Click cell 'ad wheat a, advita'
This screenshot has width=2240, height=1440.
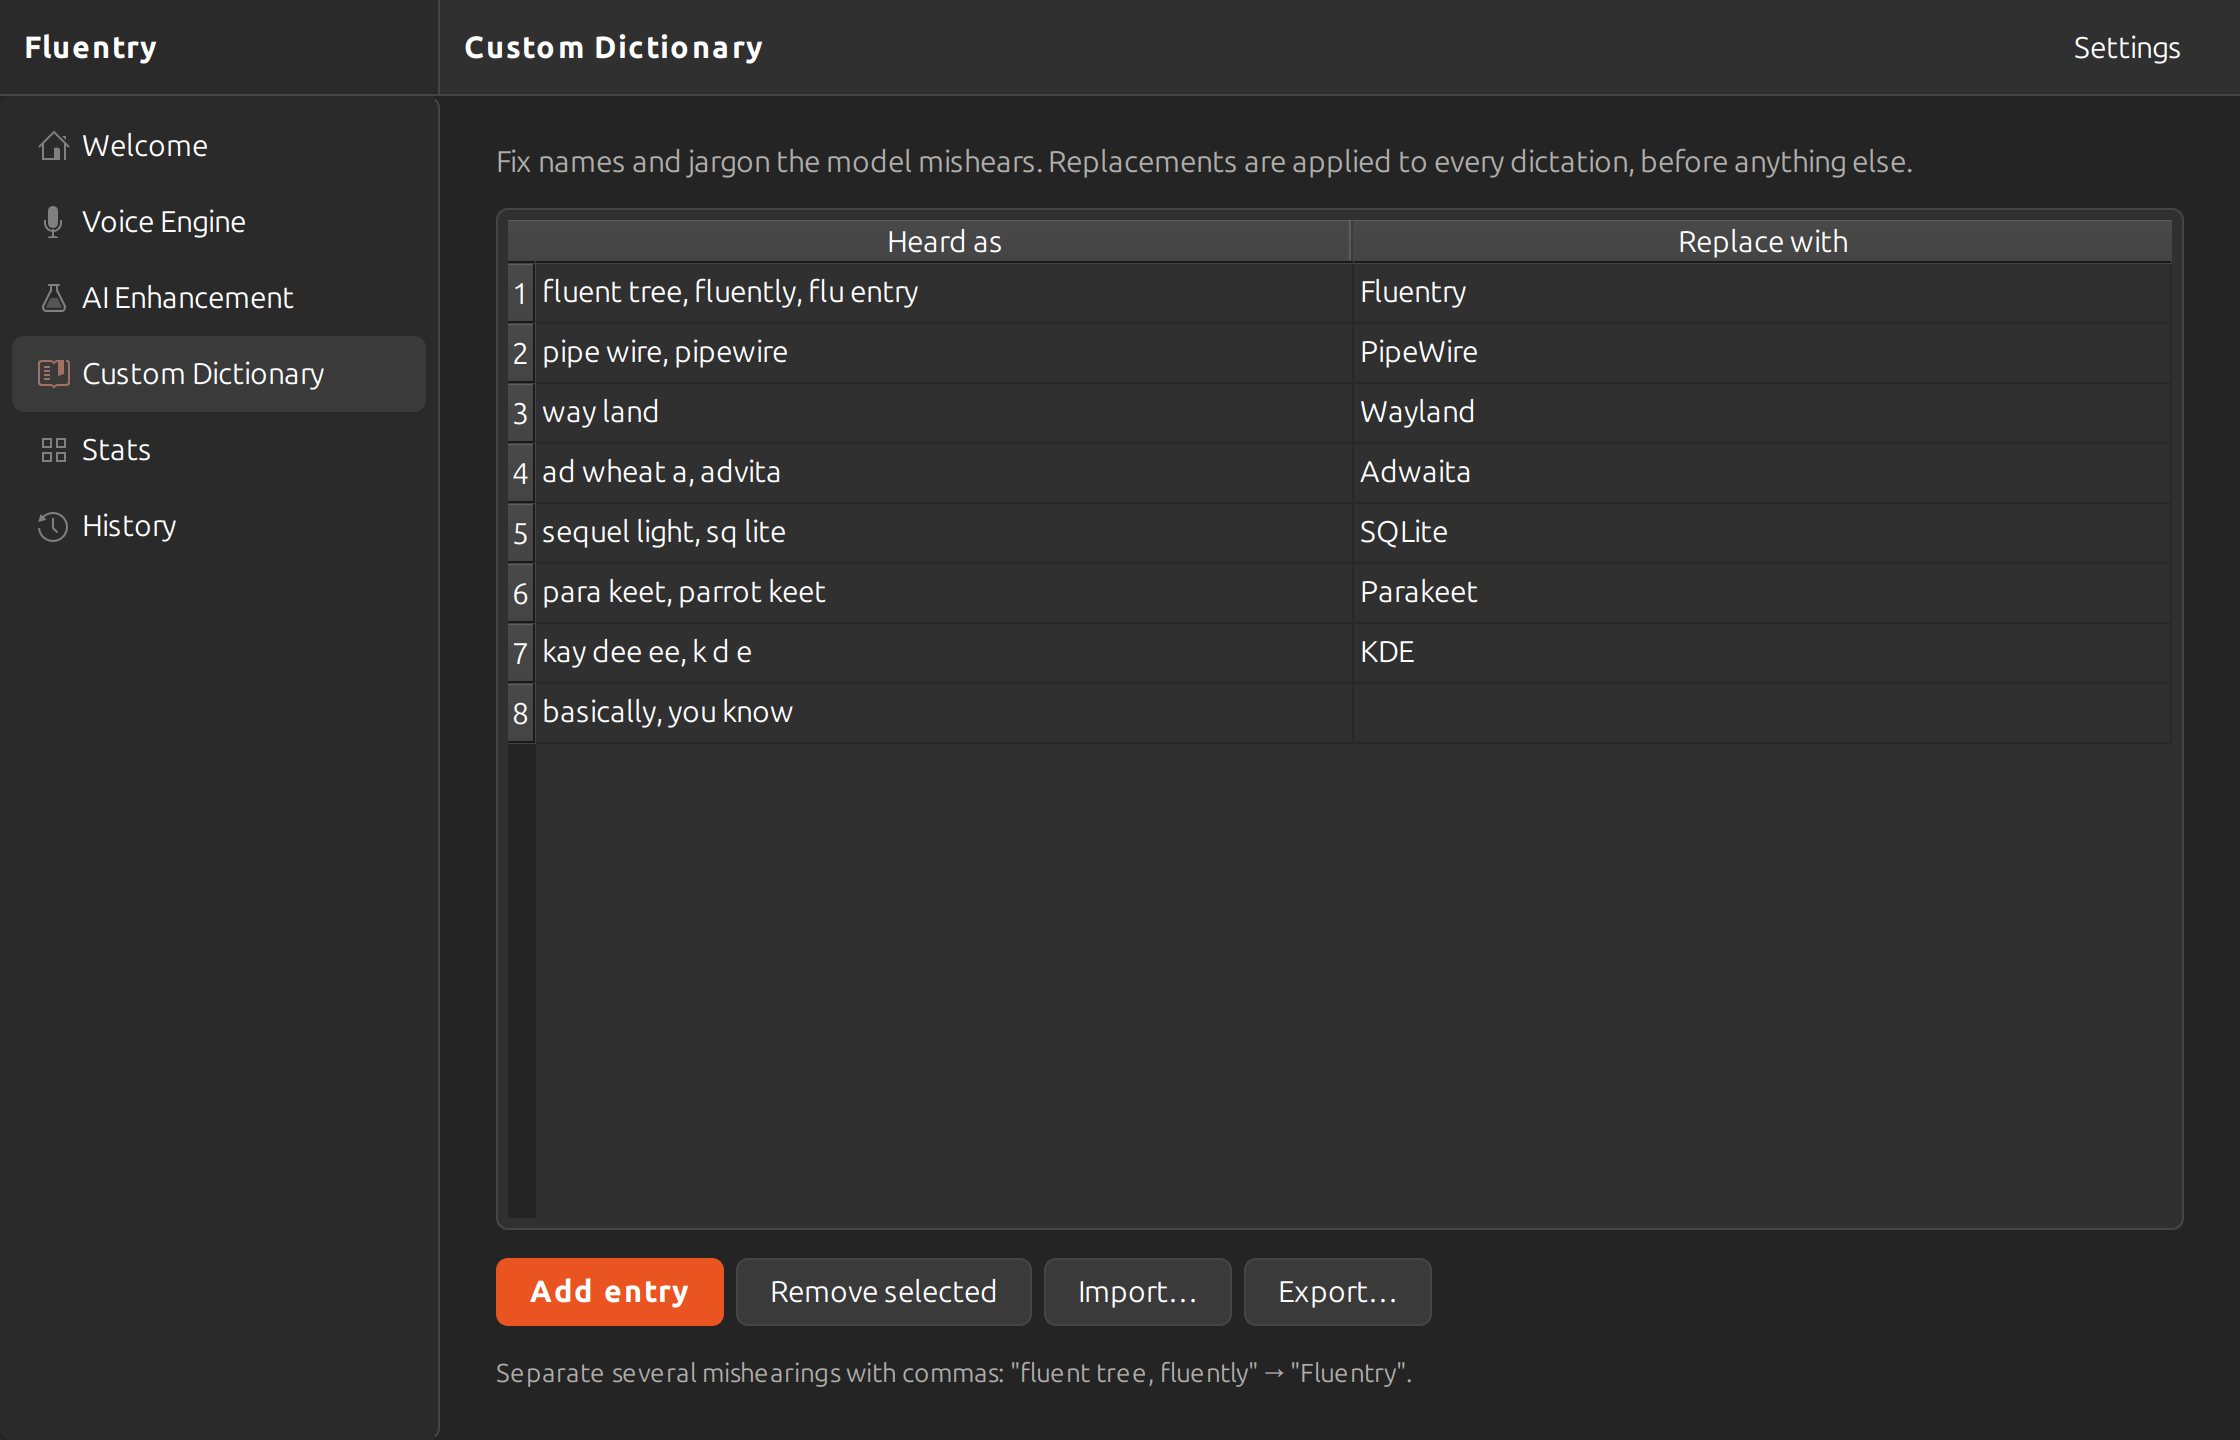pos(944,473)
